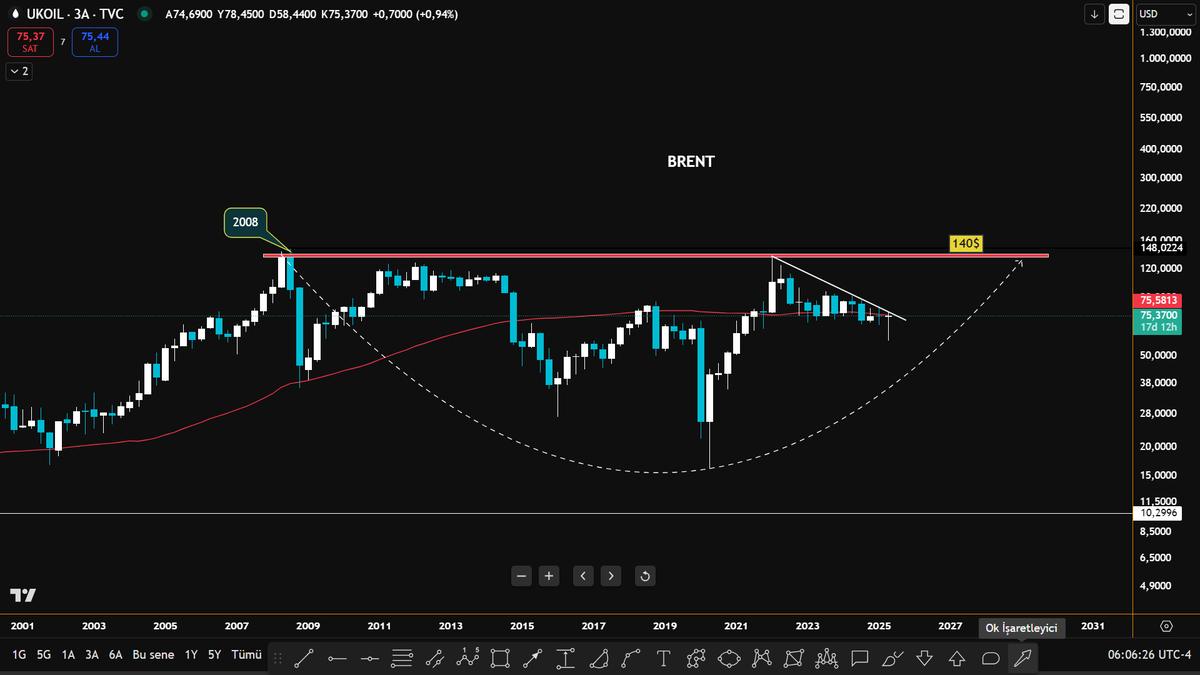
Task: Select the arc/angle drawing tool
Action: tap(599, 658)
